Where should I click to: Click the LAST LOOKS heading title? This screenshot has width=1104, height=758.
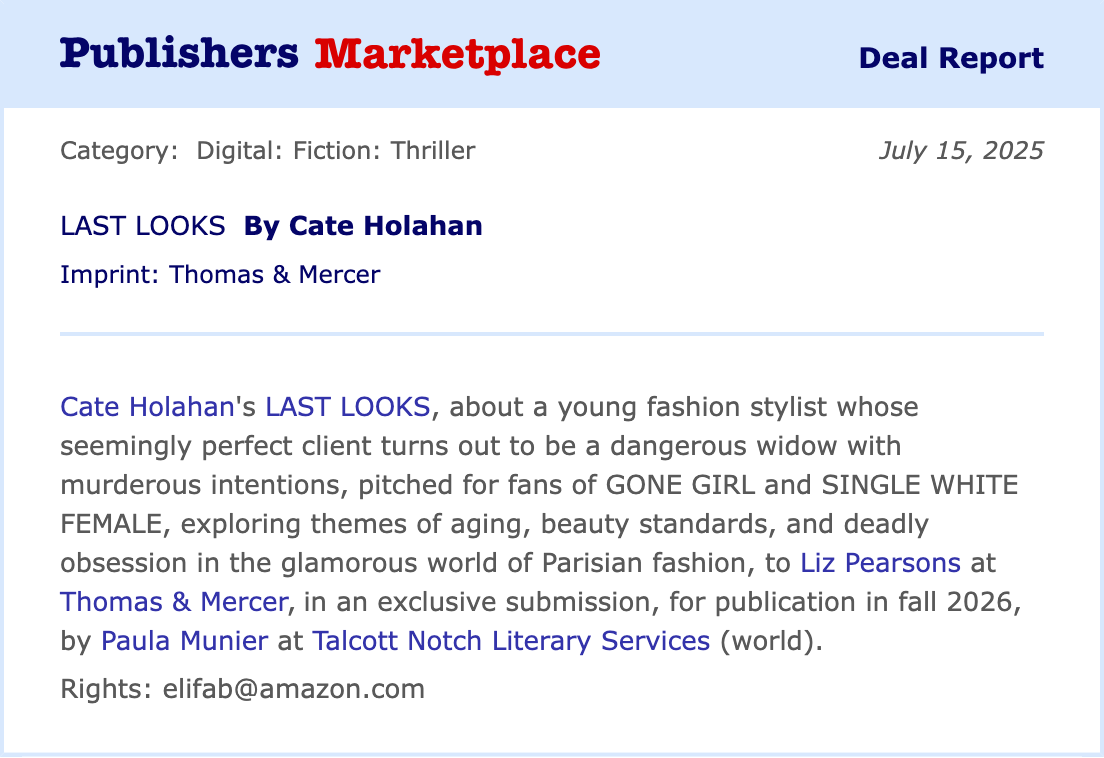coord(143,226)
